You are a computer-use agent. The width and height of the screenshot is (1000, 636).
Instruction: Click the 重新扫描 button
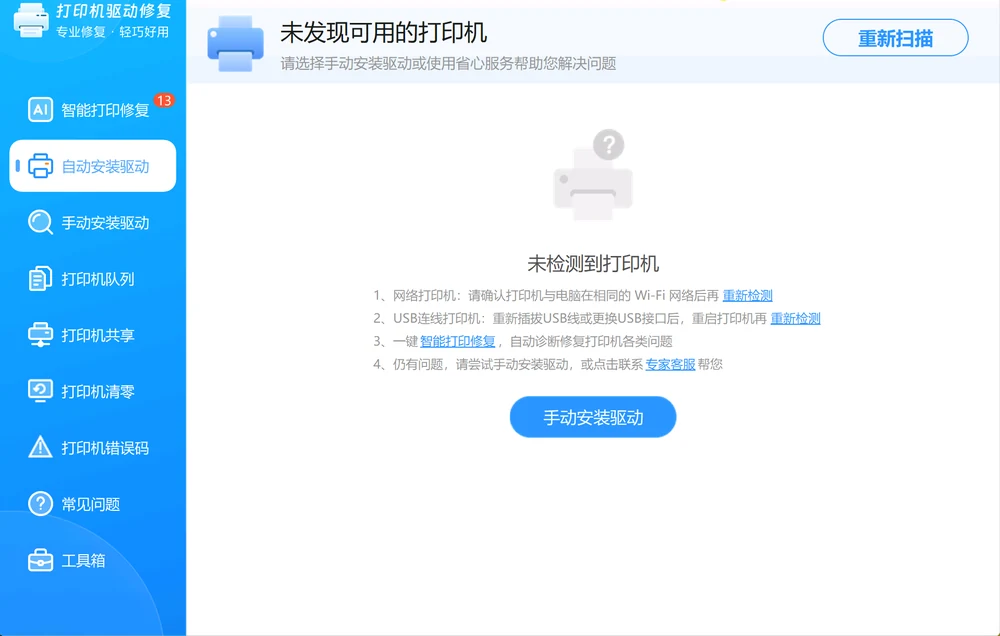[x=895, y=38]
